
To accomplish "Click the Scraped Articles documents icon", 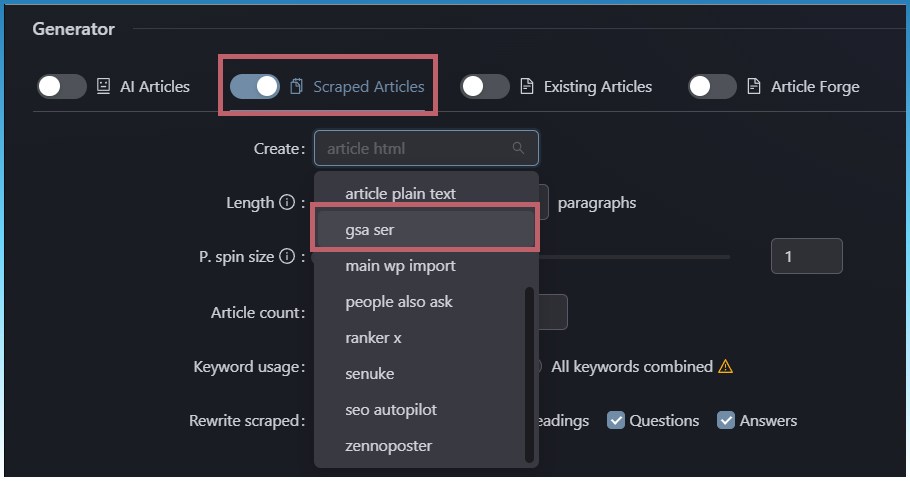I will click(x=296, y=87).
